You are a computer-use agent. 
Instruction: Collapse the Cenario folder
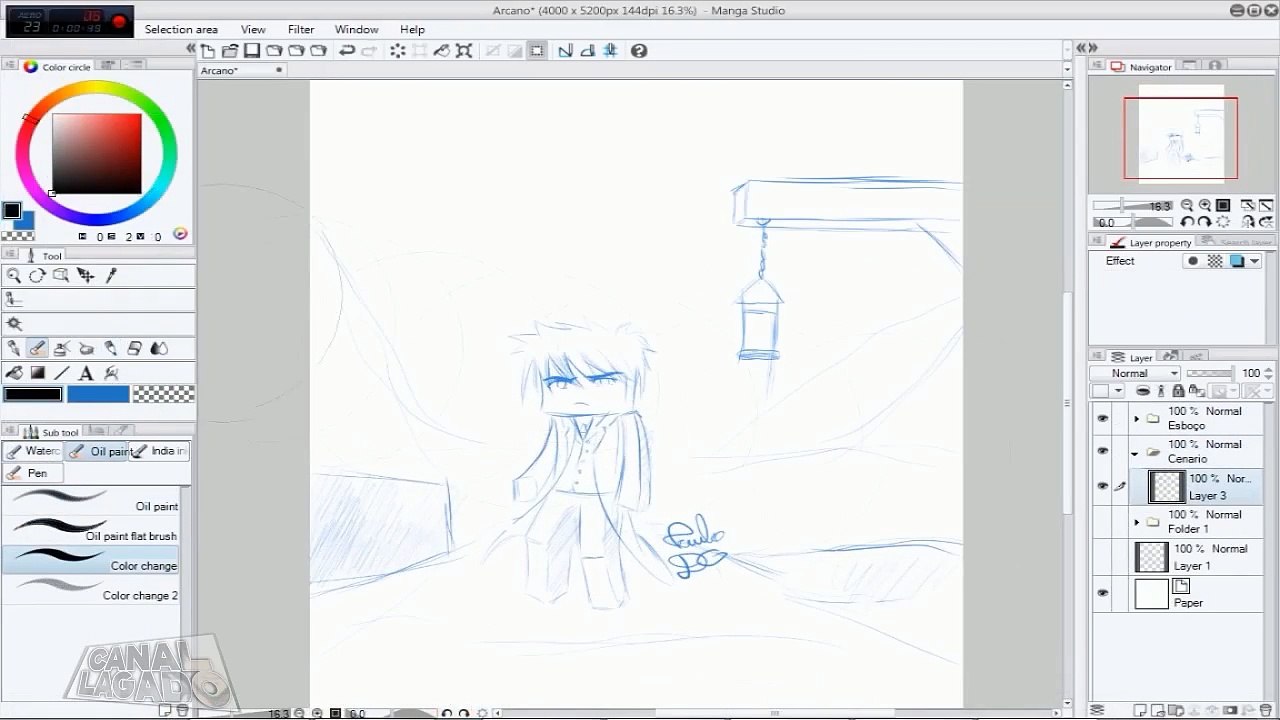click(x=1137, y=453)
